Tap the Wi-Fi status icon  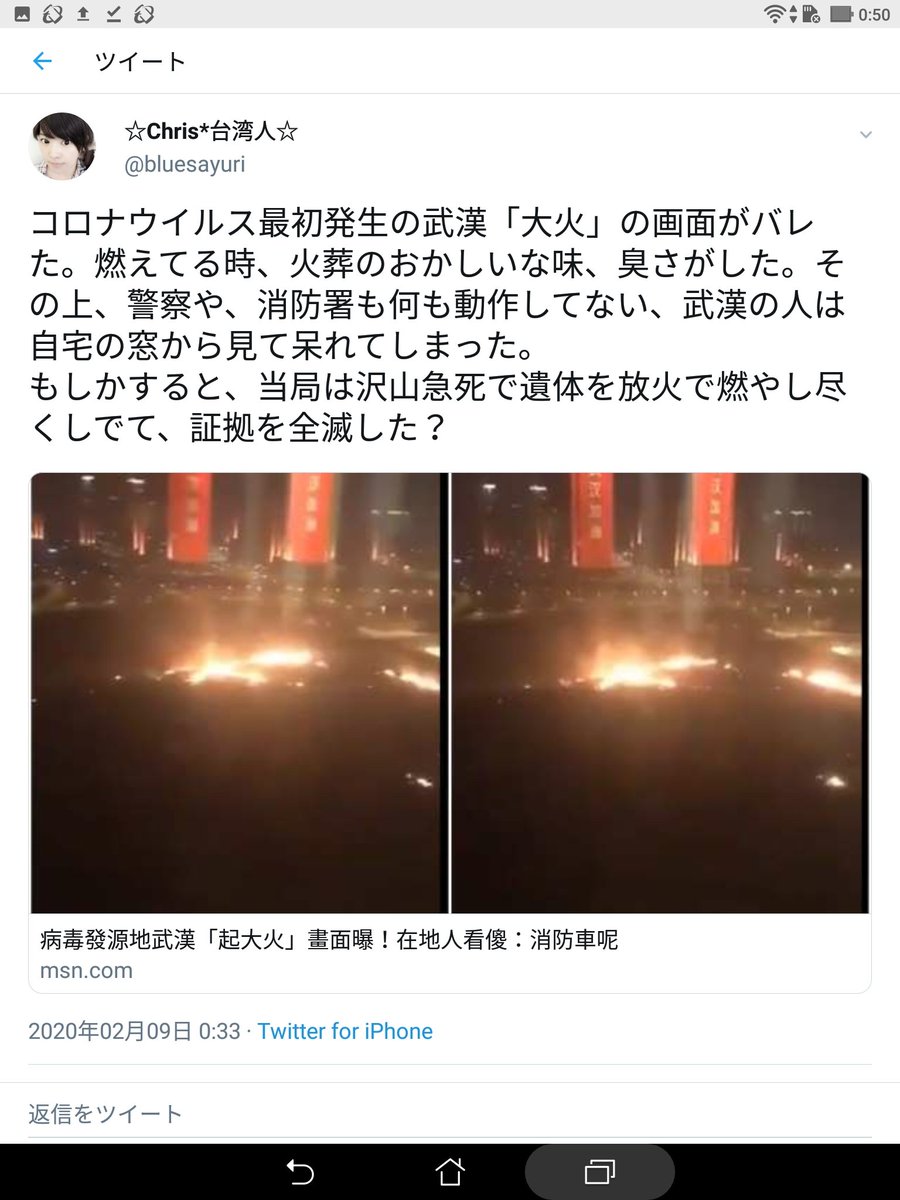774,14
